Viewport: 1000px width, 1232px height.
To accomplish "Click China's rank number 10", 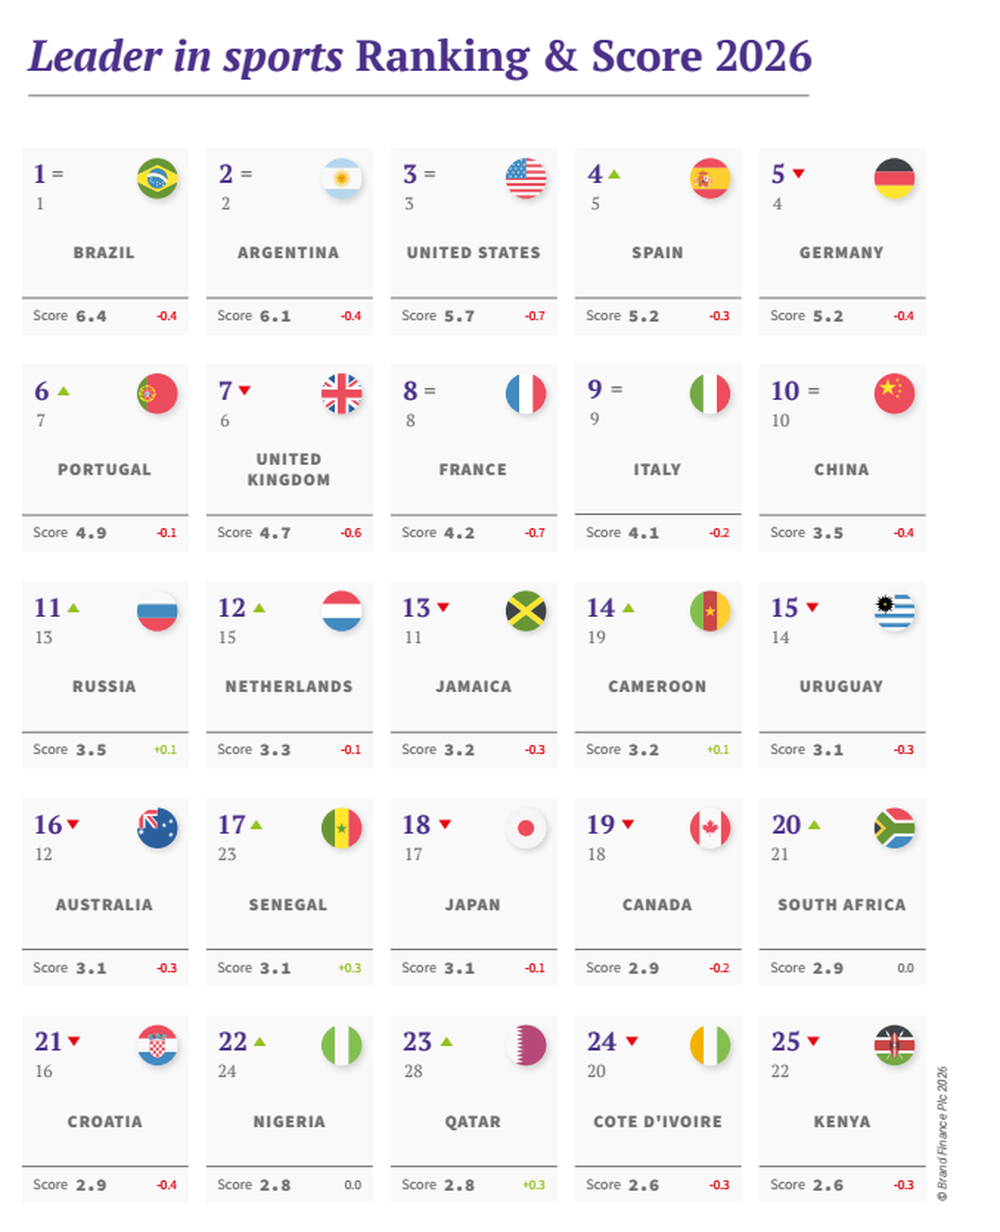I will coord(785,391).
